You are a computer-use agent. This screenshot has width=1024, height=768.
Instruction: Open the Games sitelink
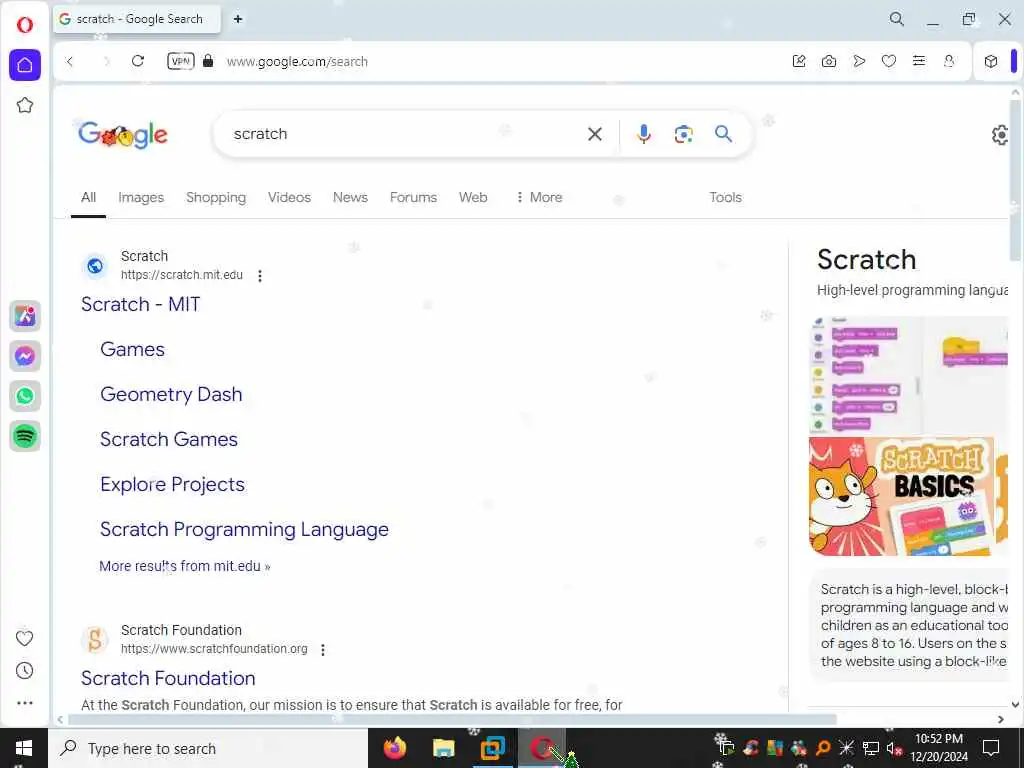click(x=133, y=349)
